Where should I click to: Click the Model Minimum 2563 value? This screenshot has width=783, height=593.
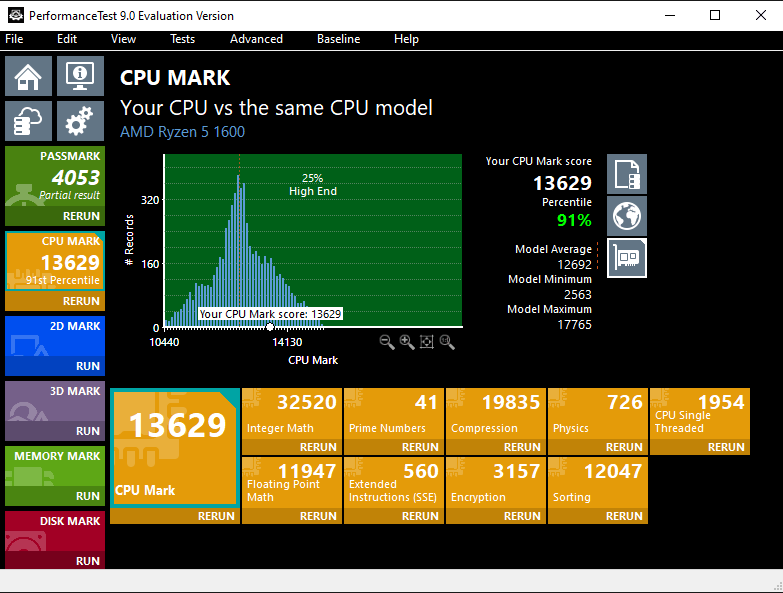coord(578,295)
